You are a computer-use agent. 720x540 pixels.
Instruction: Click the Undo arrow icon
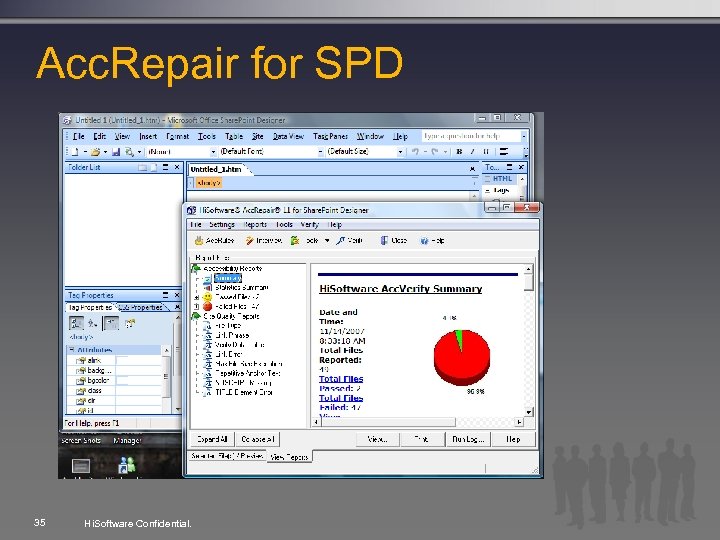[415, 152]
